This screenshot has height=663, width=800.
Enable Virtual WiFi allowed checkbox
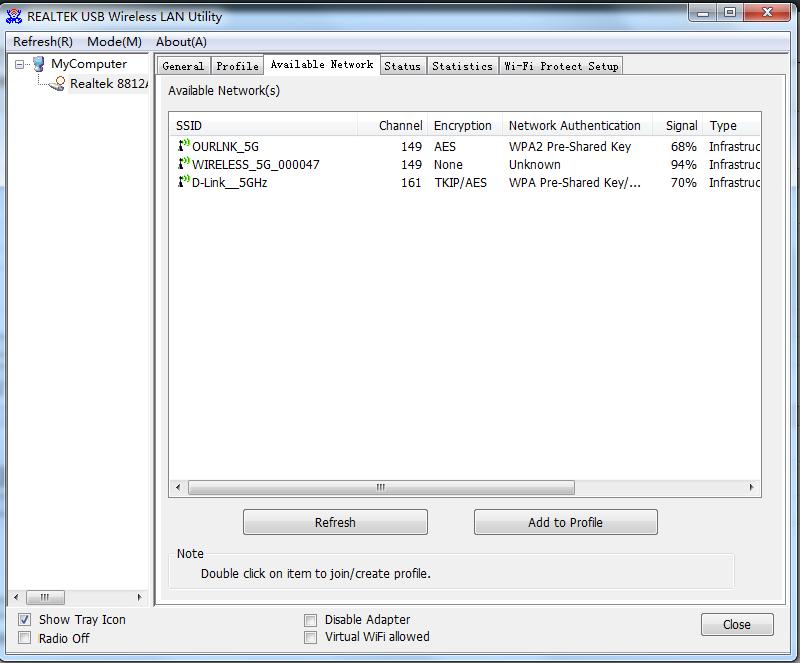(x=310, y=637)
